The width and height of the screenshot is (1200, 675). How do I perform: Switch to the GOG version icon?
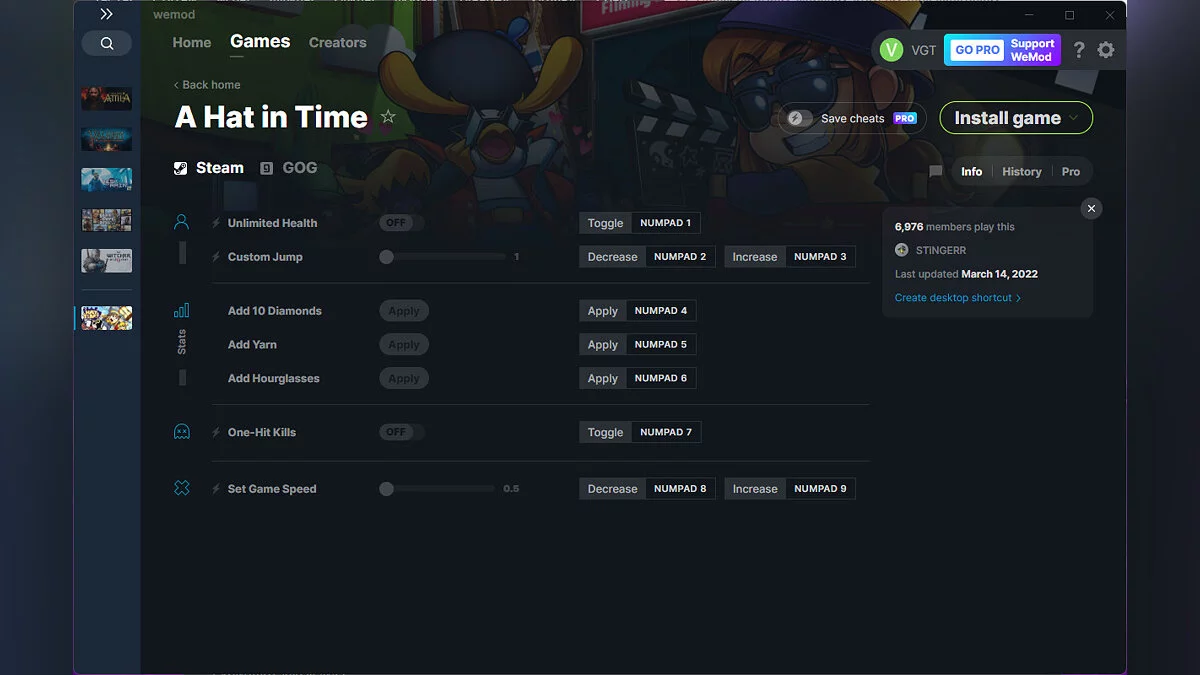(x=266, y=167)
